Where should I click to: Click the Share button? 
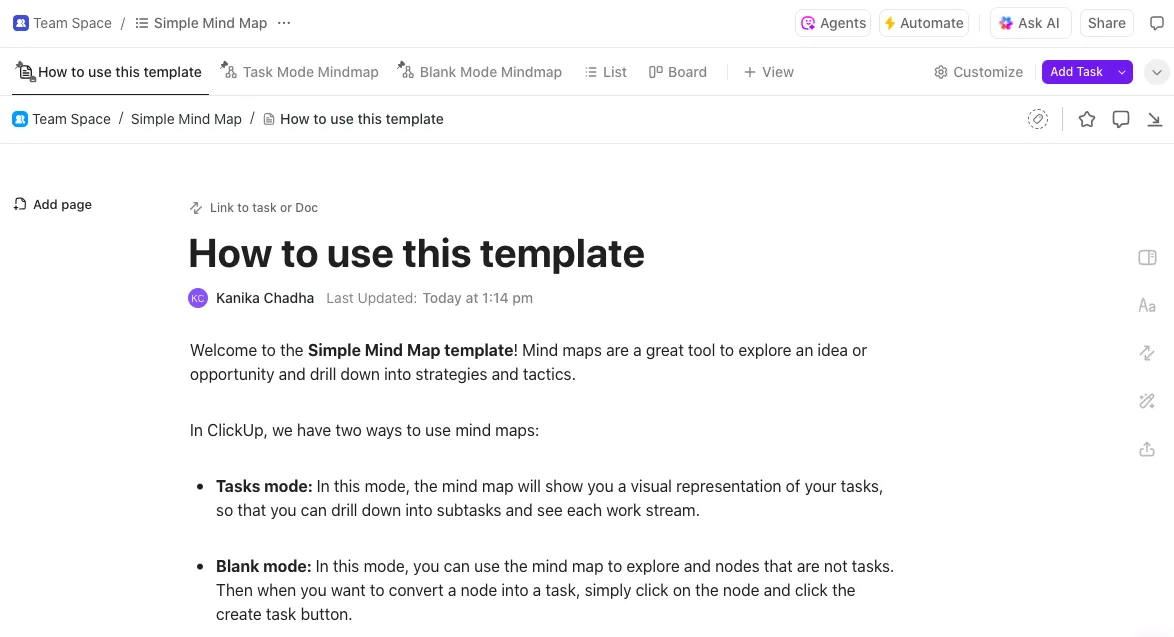tap(1106, 23)
